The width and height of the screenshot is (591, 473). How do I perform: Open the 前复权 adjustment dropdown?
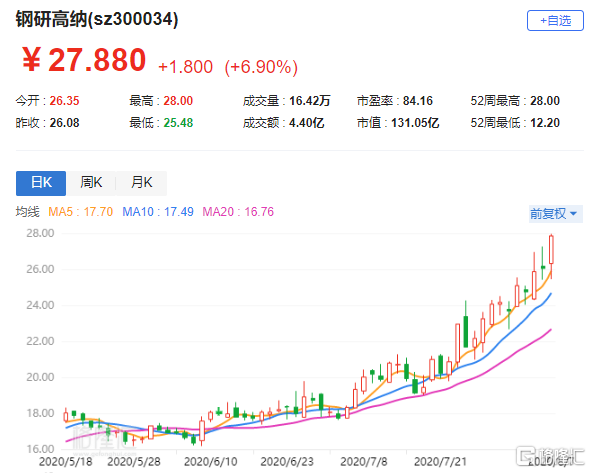click(556, 214)
